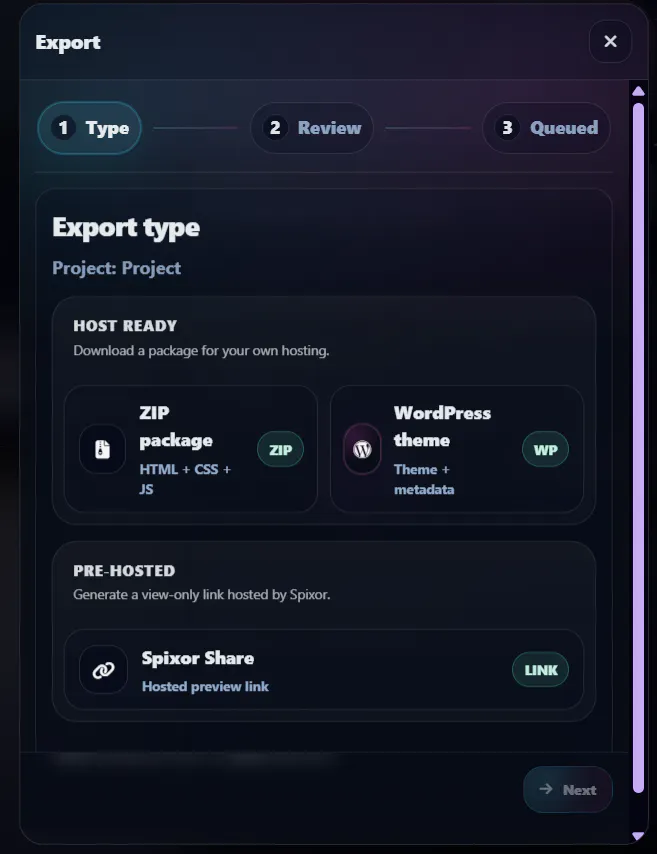Click the green ZIP badge
The width and height of the screenshot is (657, 854).
281,450
